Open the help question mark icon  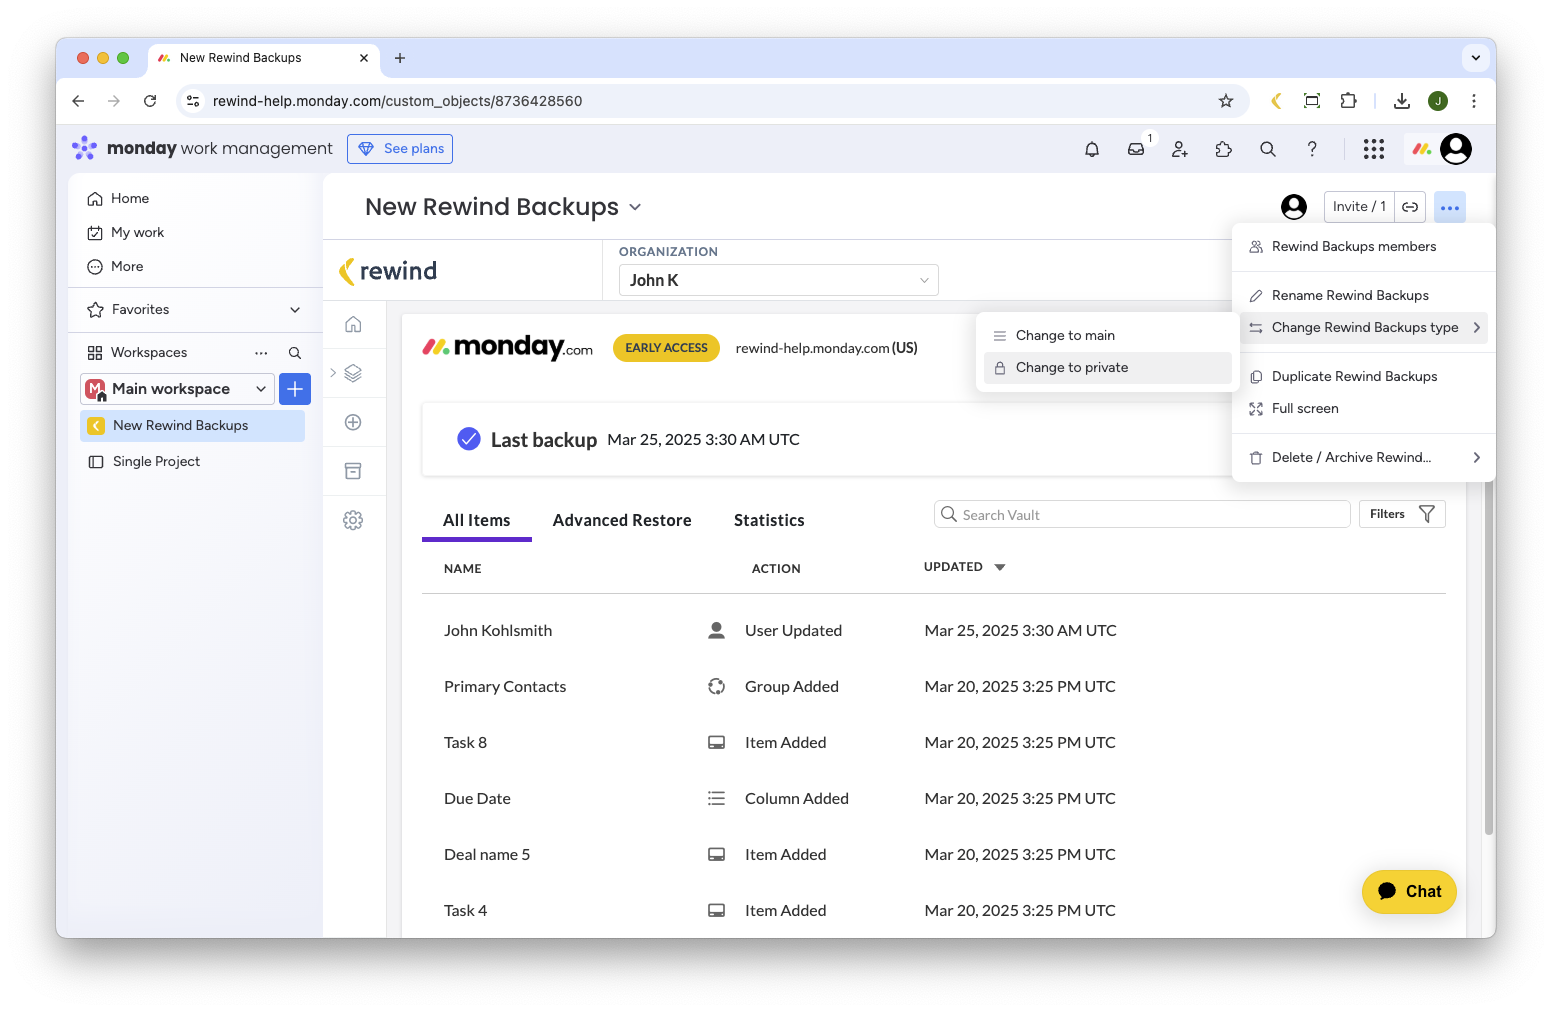click(x=1312, y=149)
